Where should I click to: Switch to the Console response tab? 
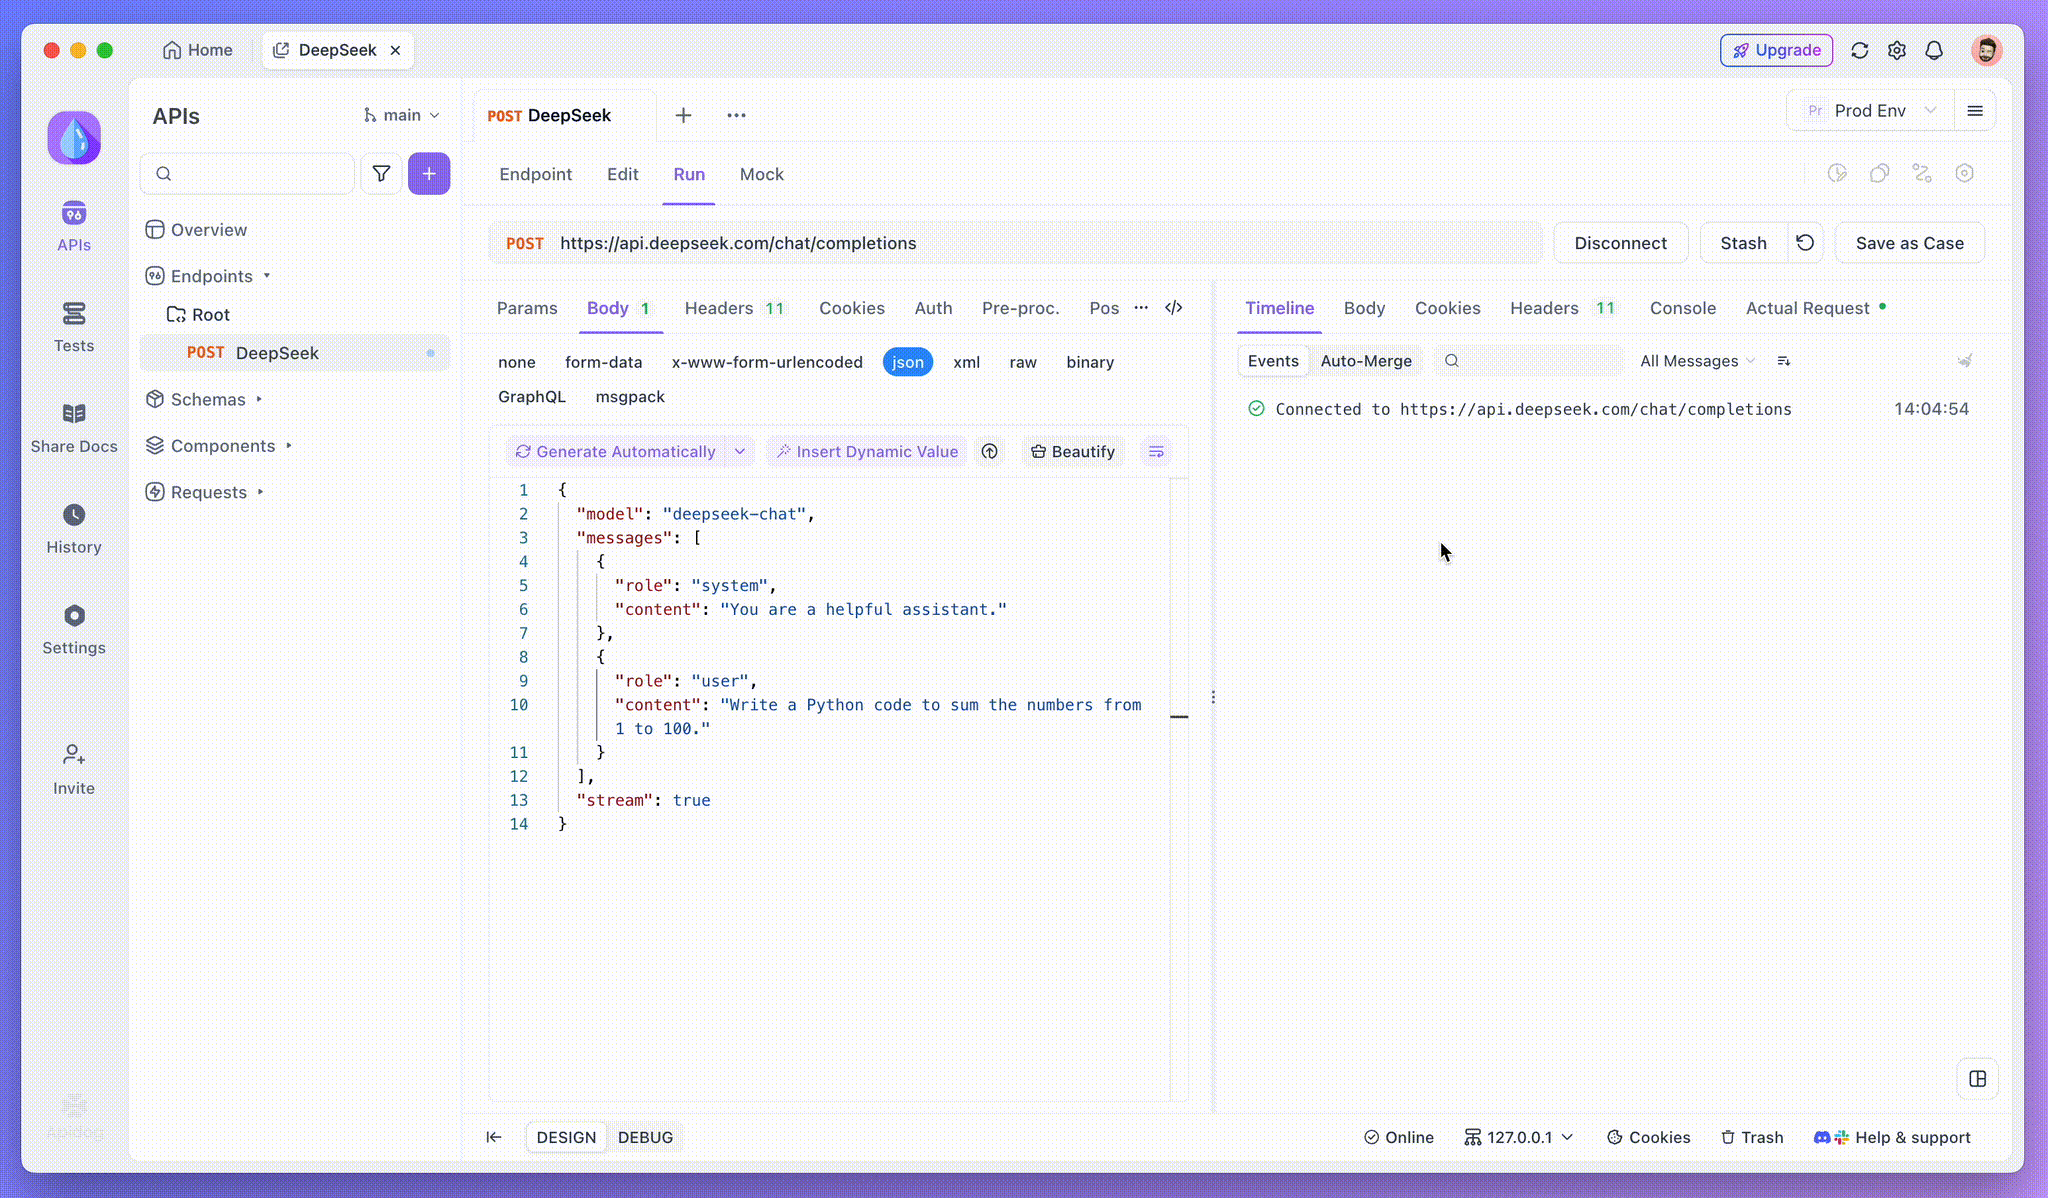pos(1682,308)
